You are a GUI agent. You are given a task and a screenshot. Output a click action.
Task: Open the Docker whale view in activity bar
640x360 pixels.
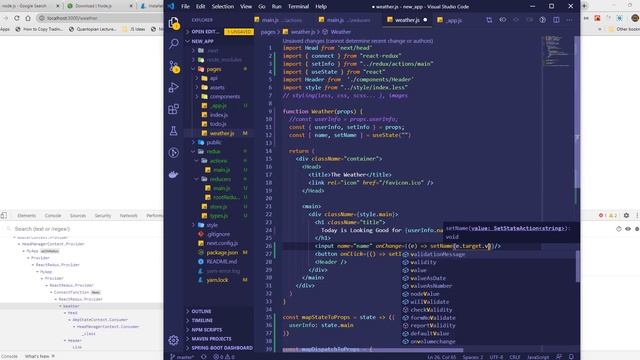click(174, 175)
